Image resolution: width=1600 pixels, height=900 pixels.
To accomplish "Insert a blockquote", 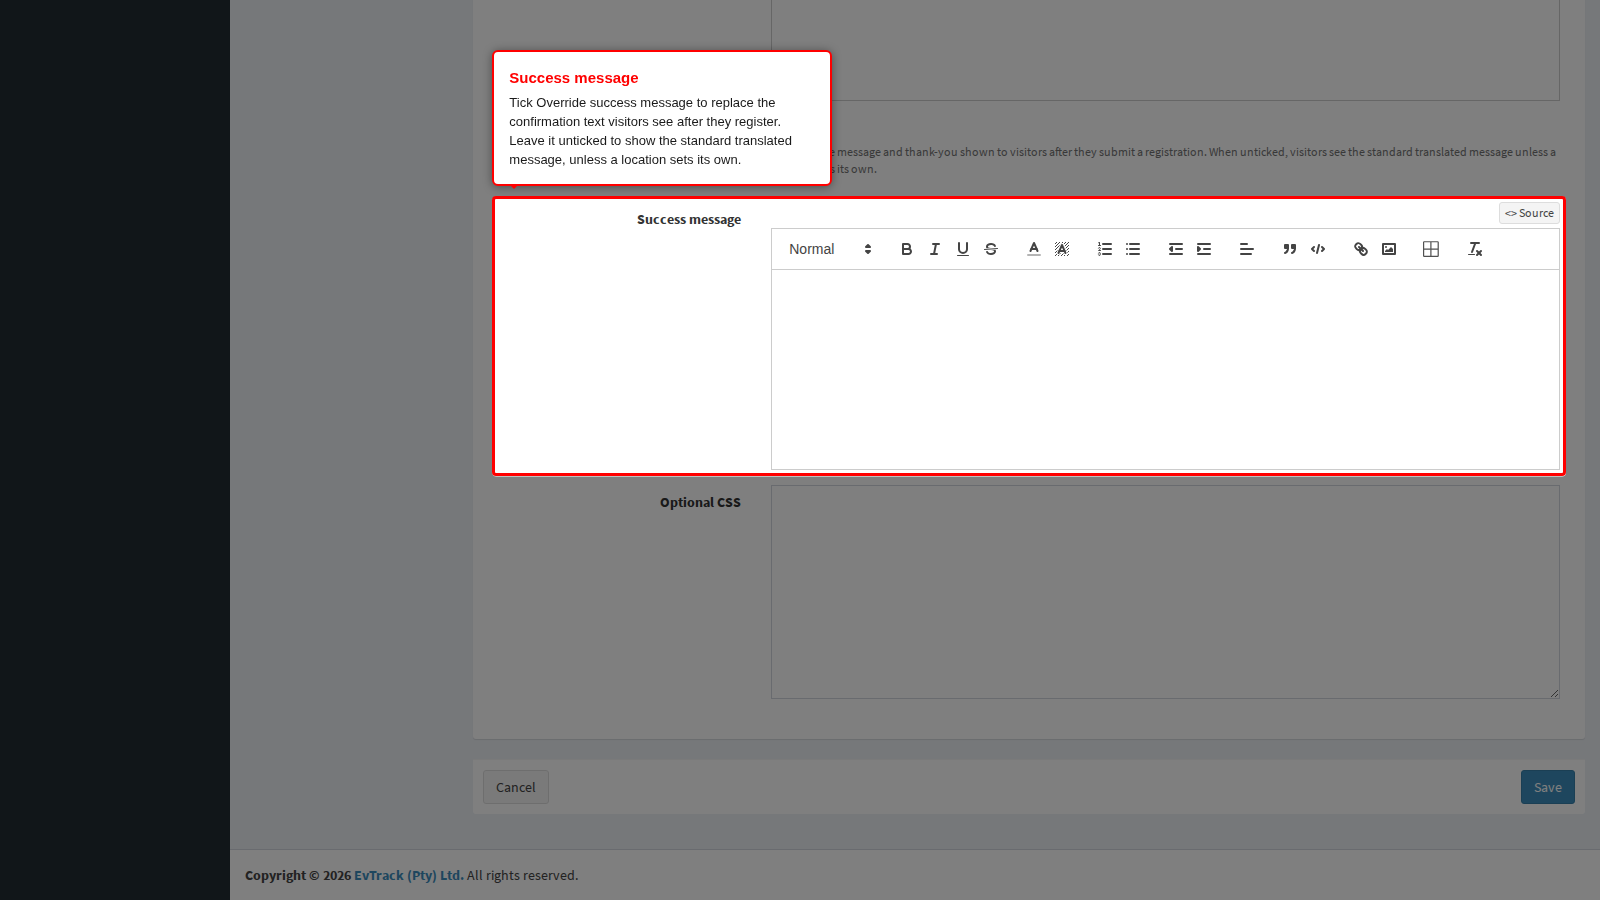I will tap(1289, 249).
